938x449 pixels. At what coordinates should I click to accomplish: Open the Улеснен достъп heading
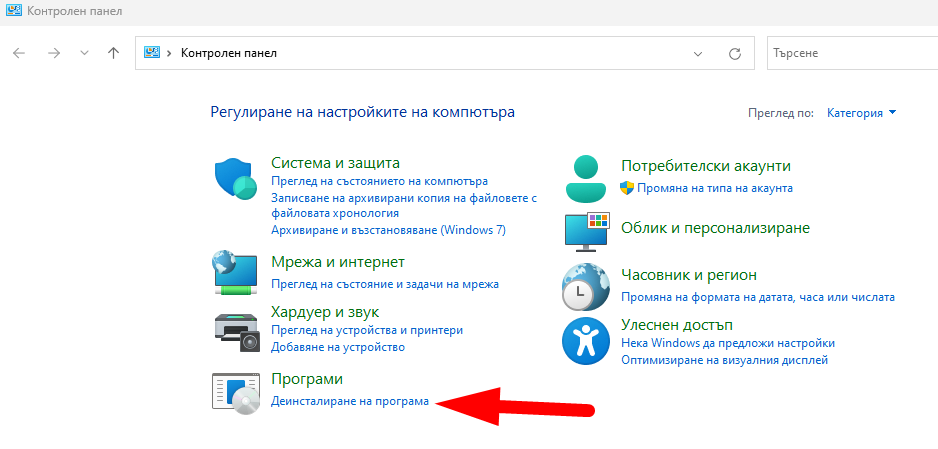(x=677, y=325)
